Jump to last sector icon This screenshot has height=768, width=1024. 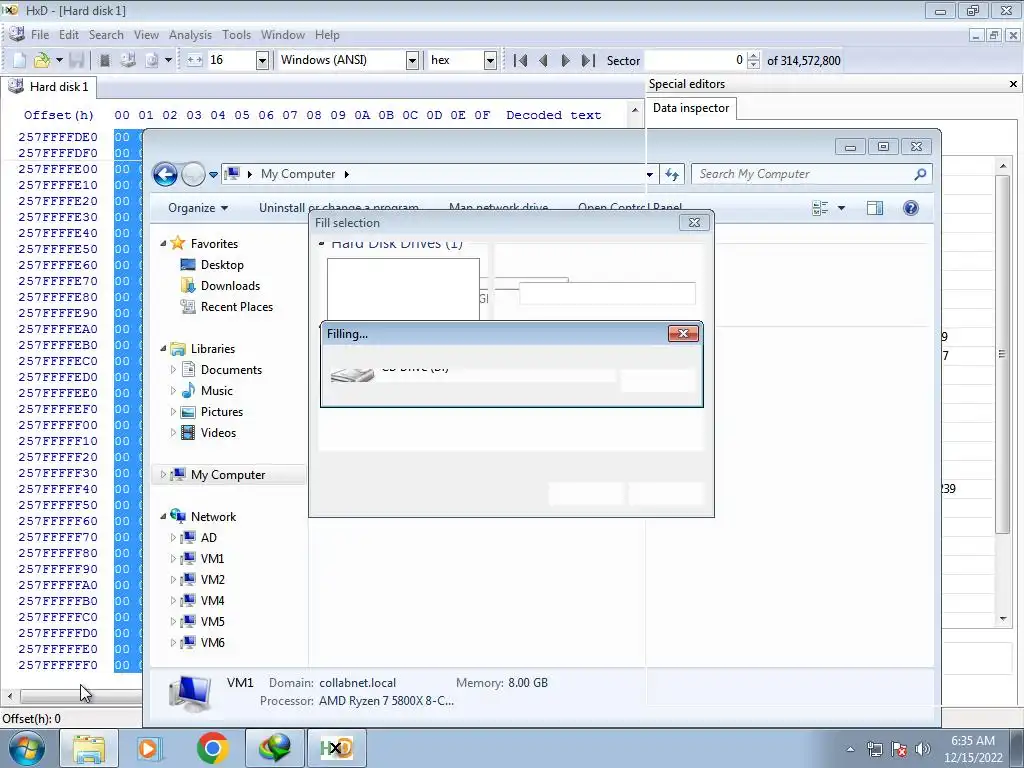[588, 60]
